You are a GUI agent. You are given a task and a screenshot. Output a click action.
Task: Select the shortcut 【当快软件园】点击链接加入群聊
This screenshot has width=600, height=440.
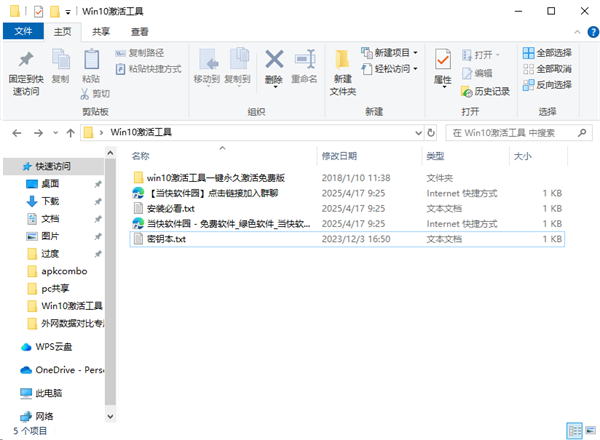click(347, 193)
